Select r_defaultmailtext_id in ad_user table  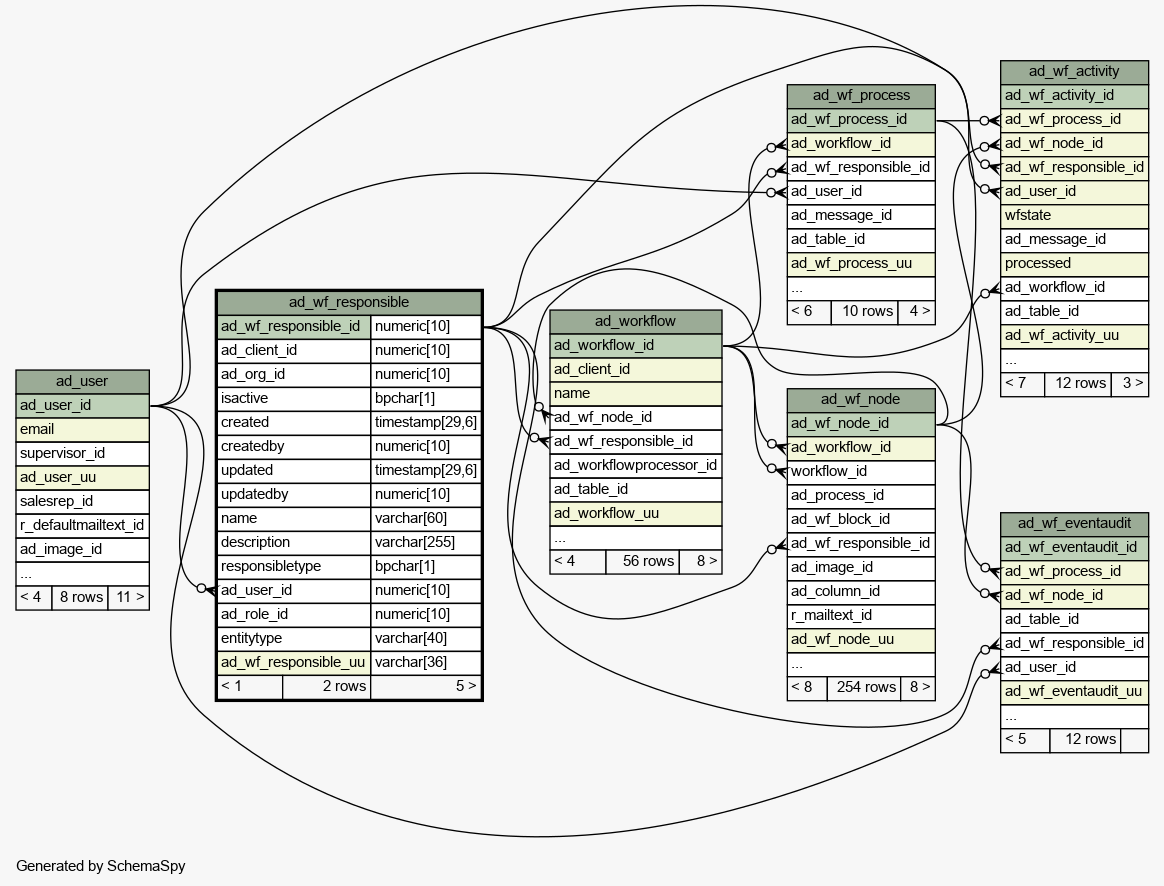(82, 525)
